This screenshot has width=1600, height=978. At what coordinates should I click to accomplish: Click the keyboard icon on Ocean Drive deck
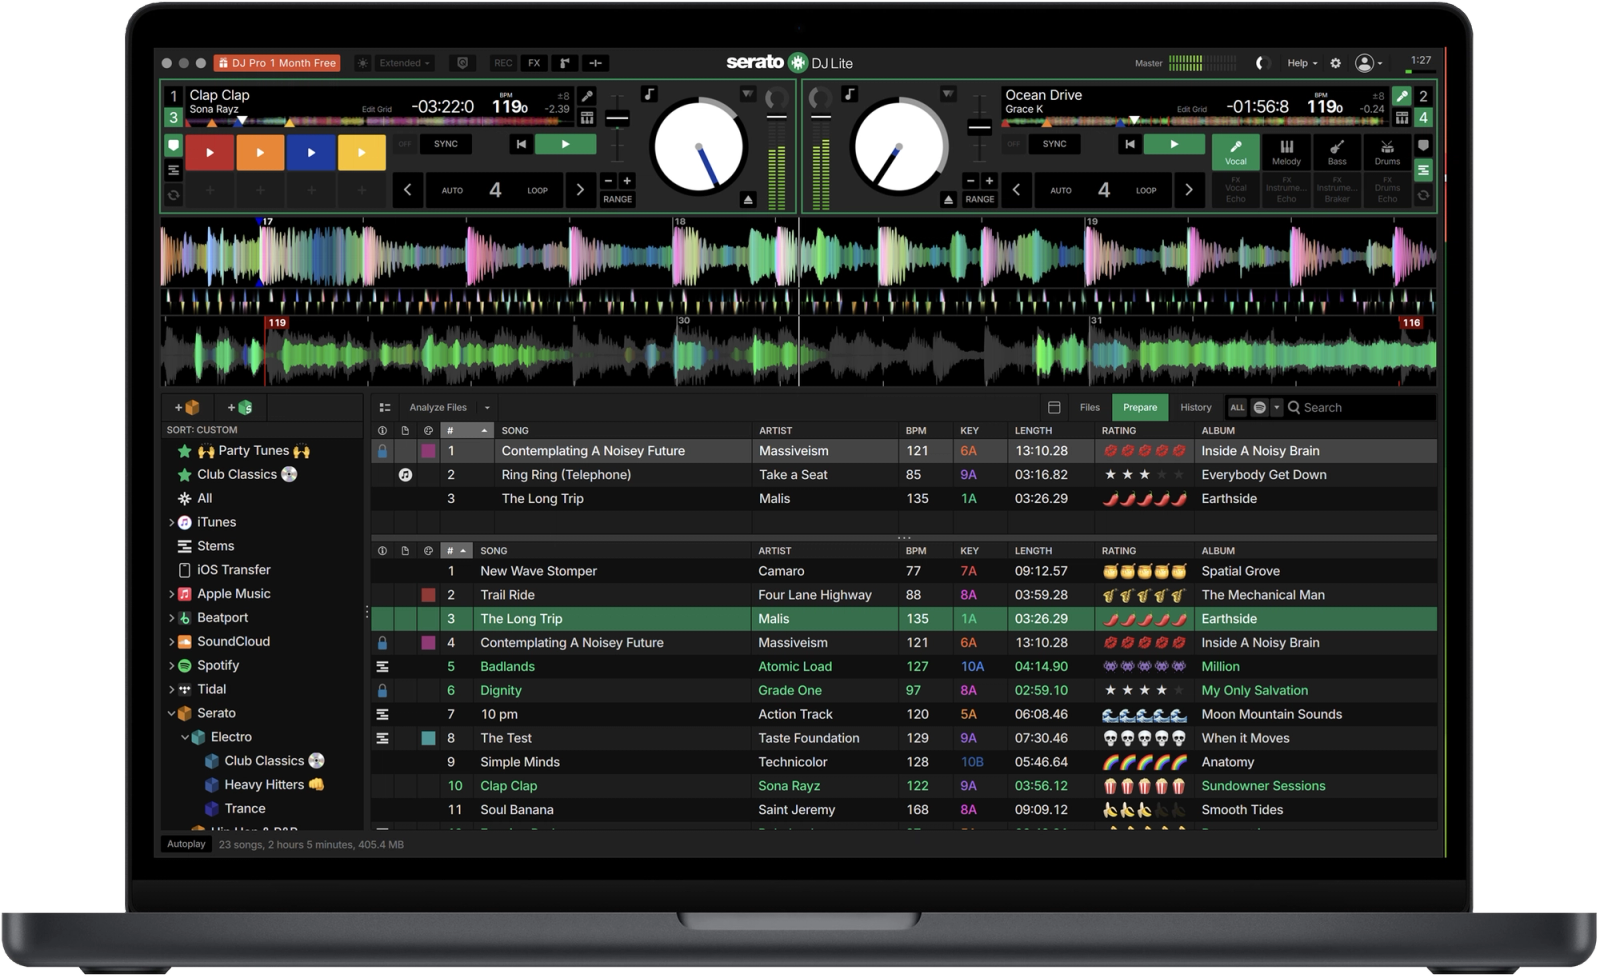click(x=1402, y=118)
